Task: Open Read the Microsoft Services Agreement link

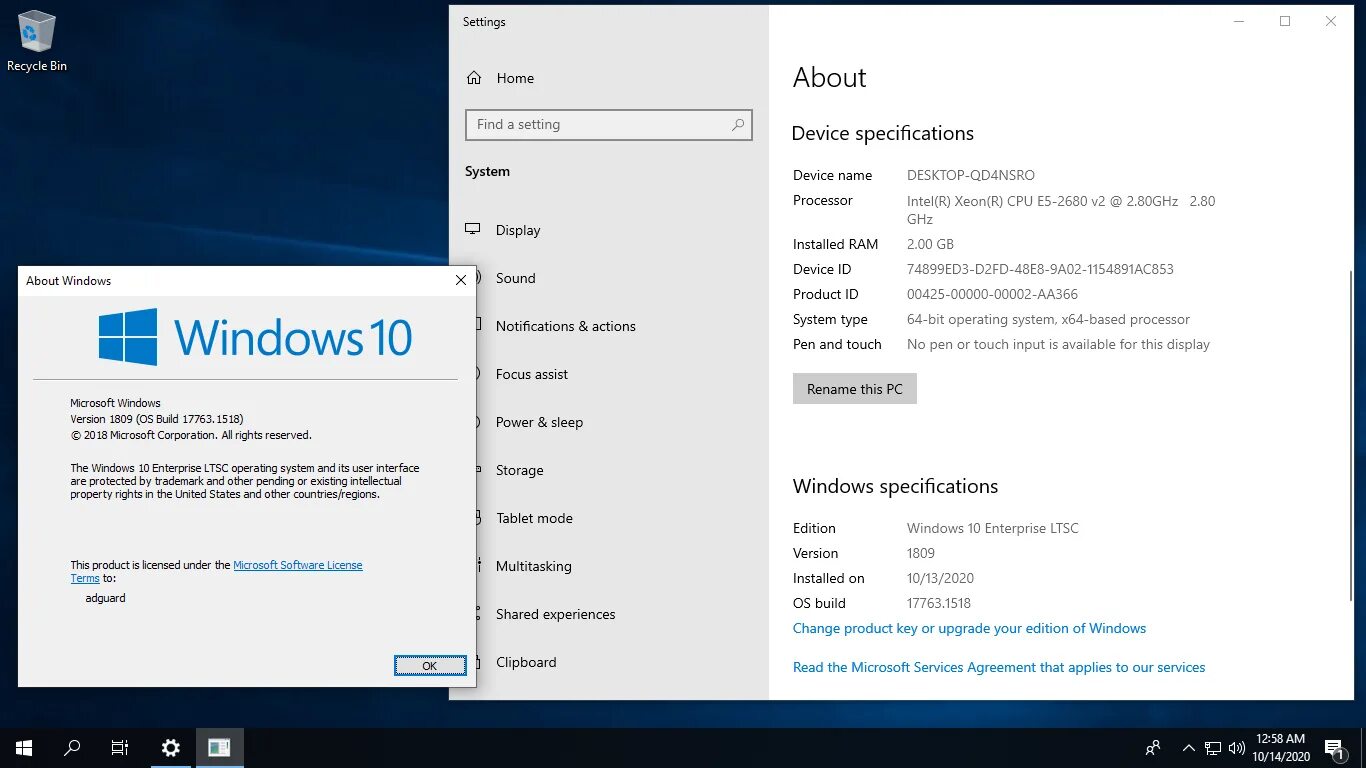Action: coord(999,667)
